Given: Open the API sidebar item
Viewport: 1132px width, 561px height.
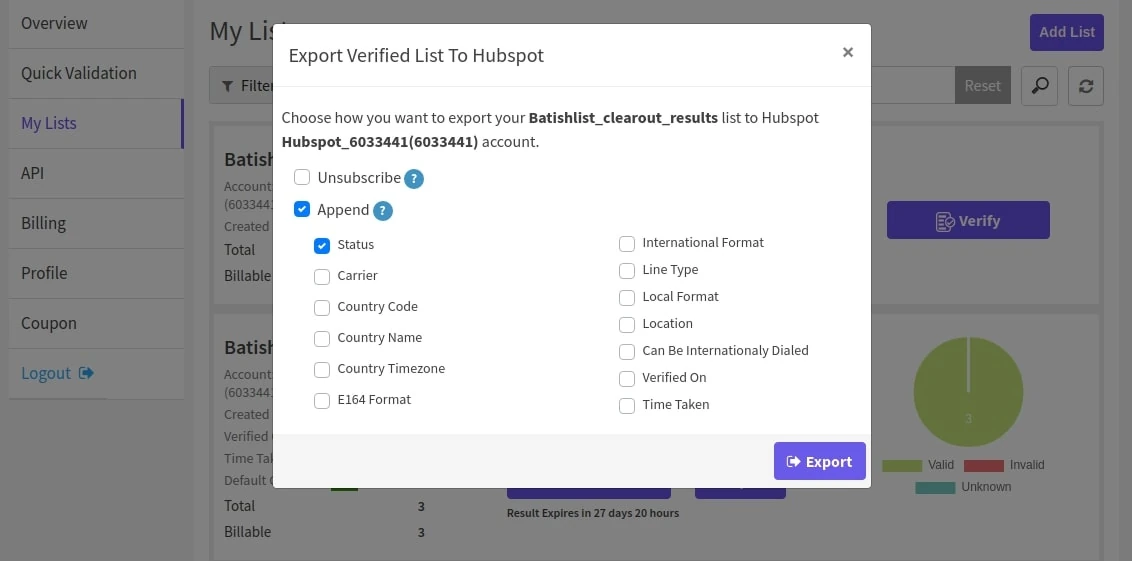Looking at the screenshot, I should click(x=96, y=173).
